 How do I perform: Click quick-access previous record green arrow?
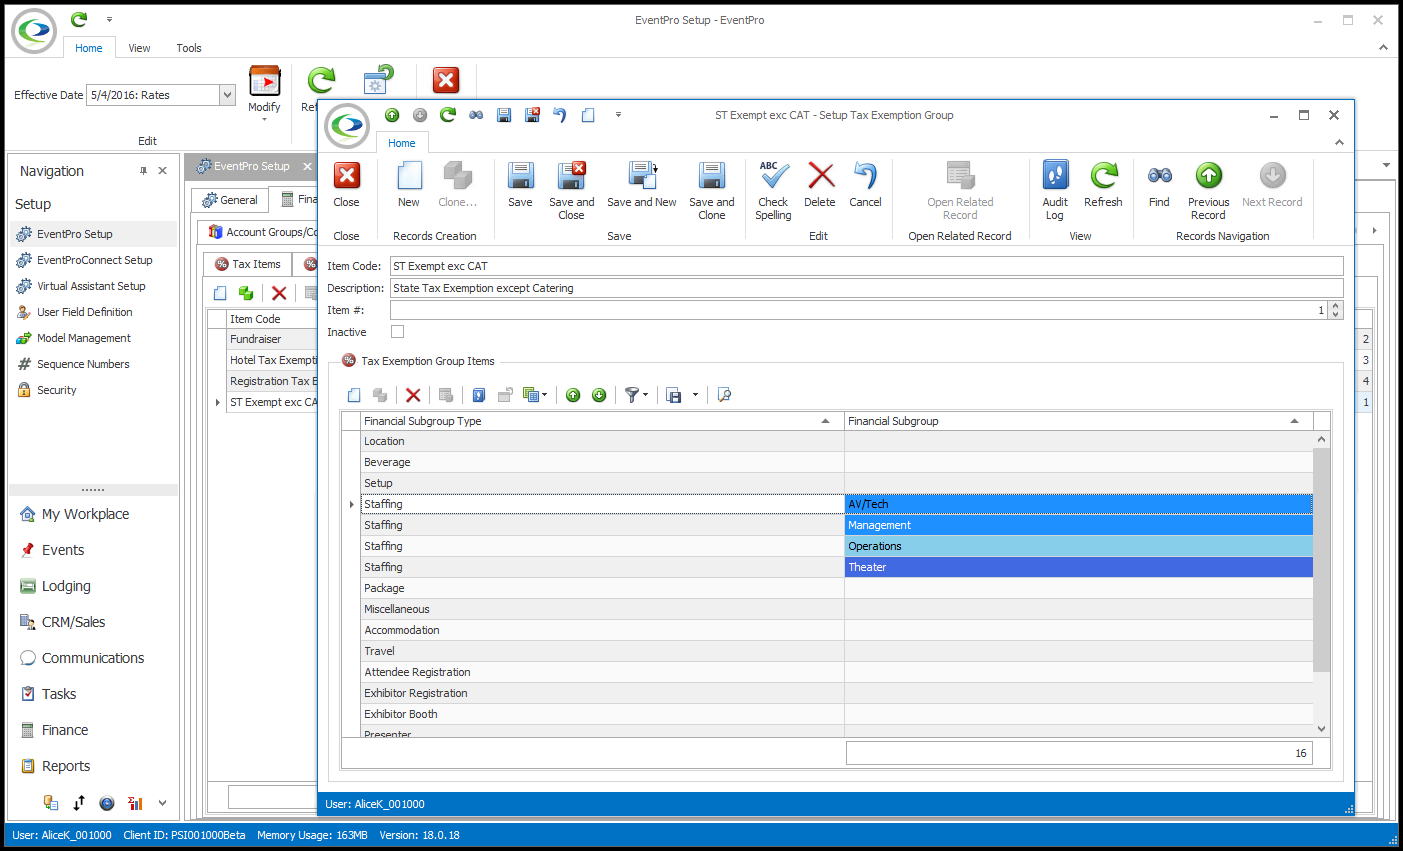click(392, 115)
